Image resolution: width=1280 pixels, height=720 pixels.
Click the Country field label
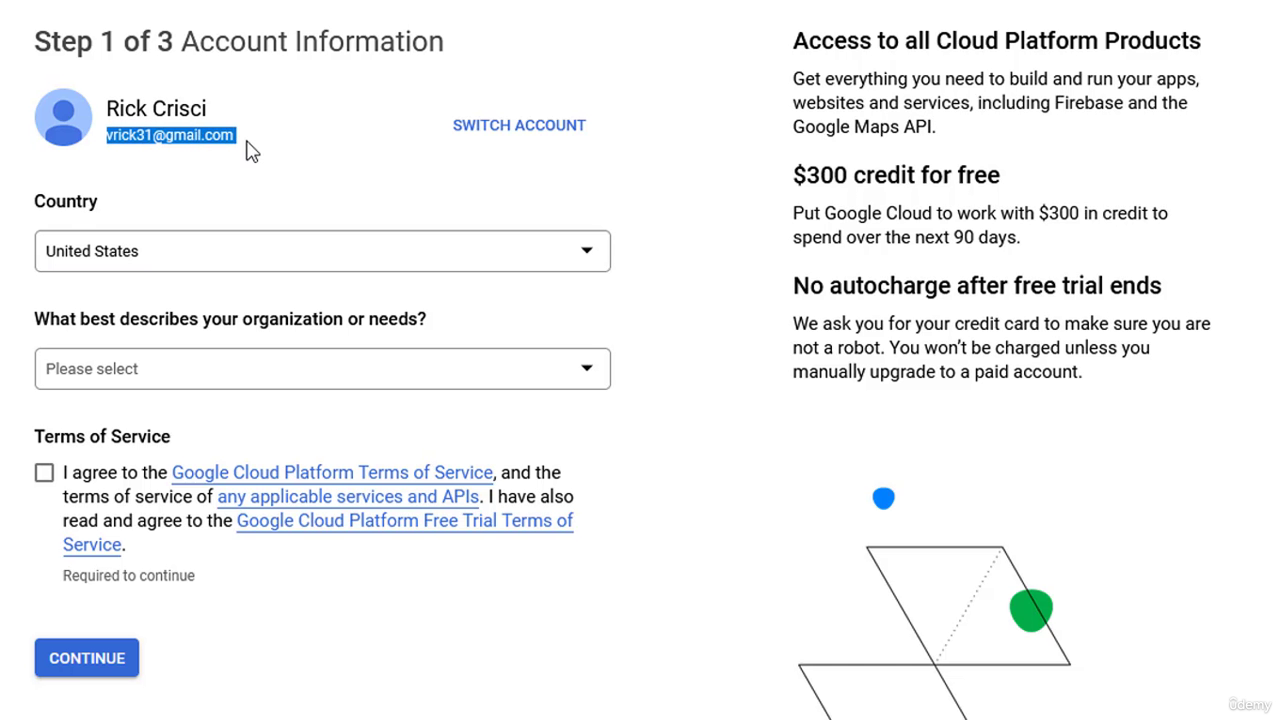66,201
